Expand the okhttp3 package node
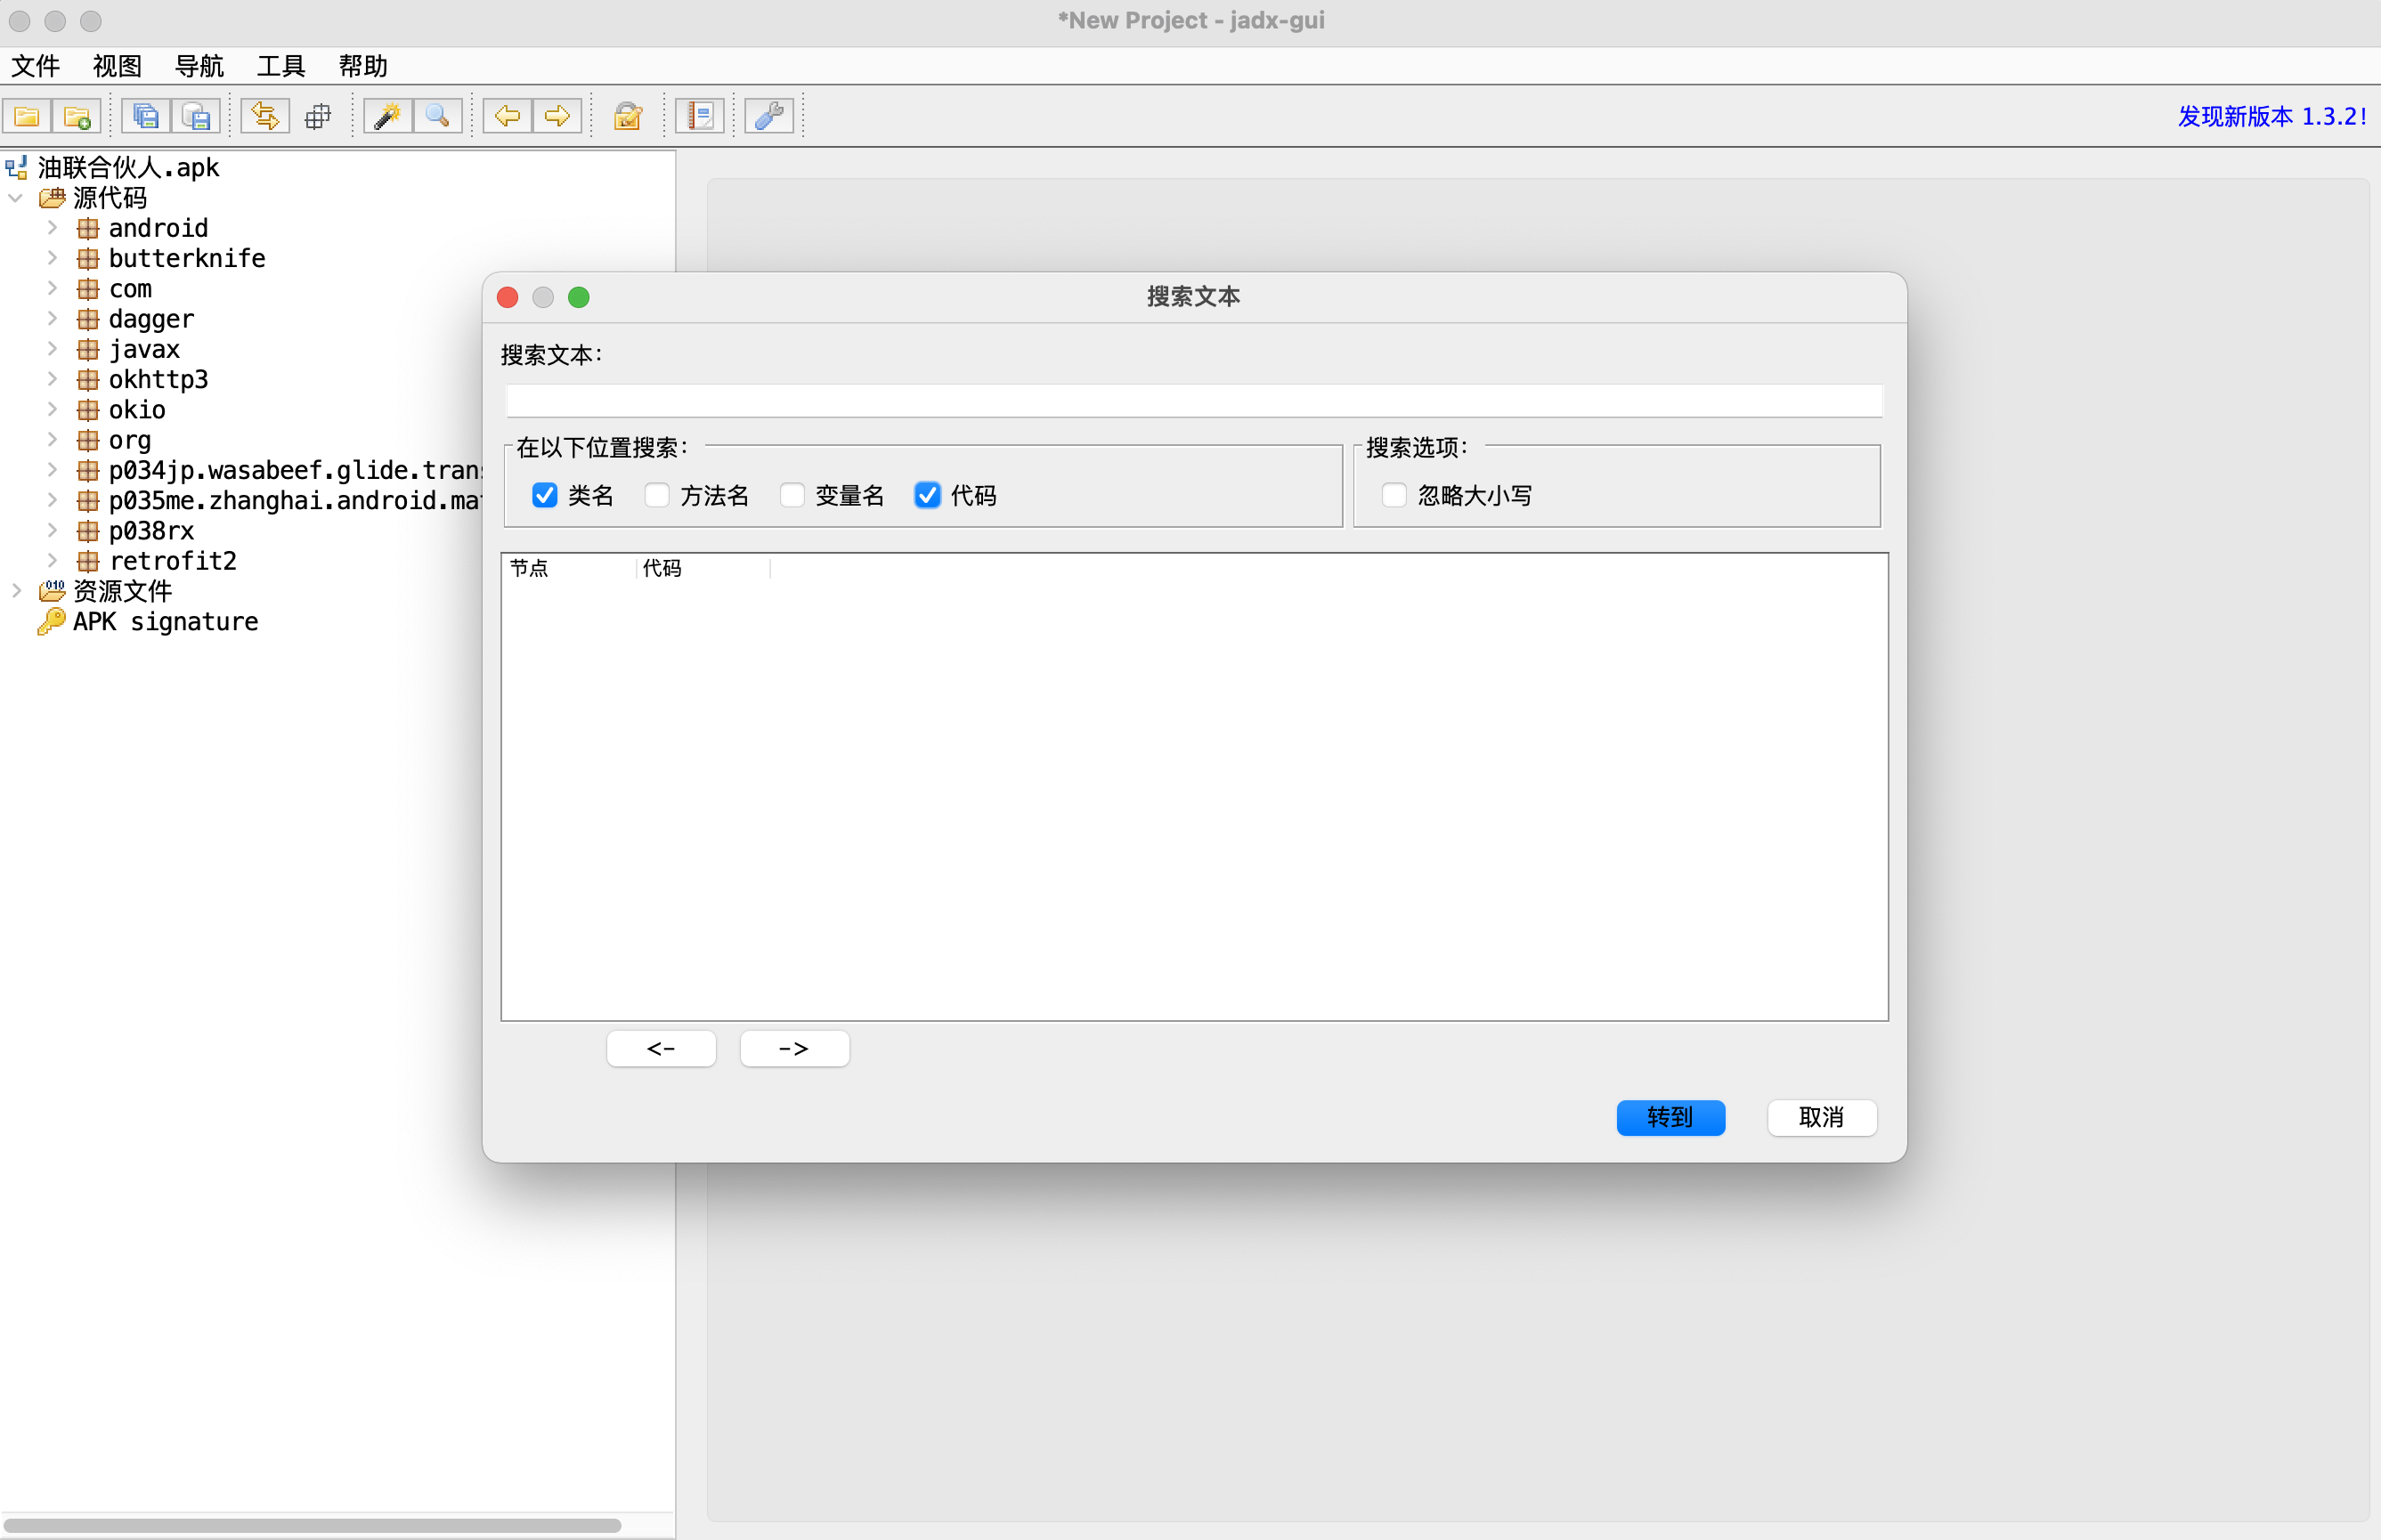The image size is (2381, 1540). pyautogui.click(x=52, y=379)
